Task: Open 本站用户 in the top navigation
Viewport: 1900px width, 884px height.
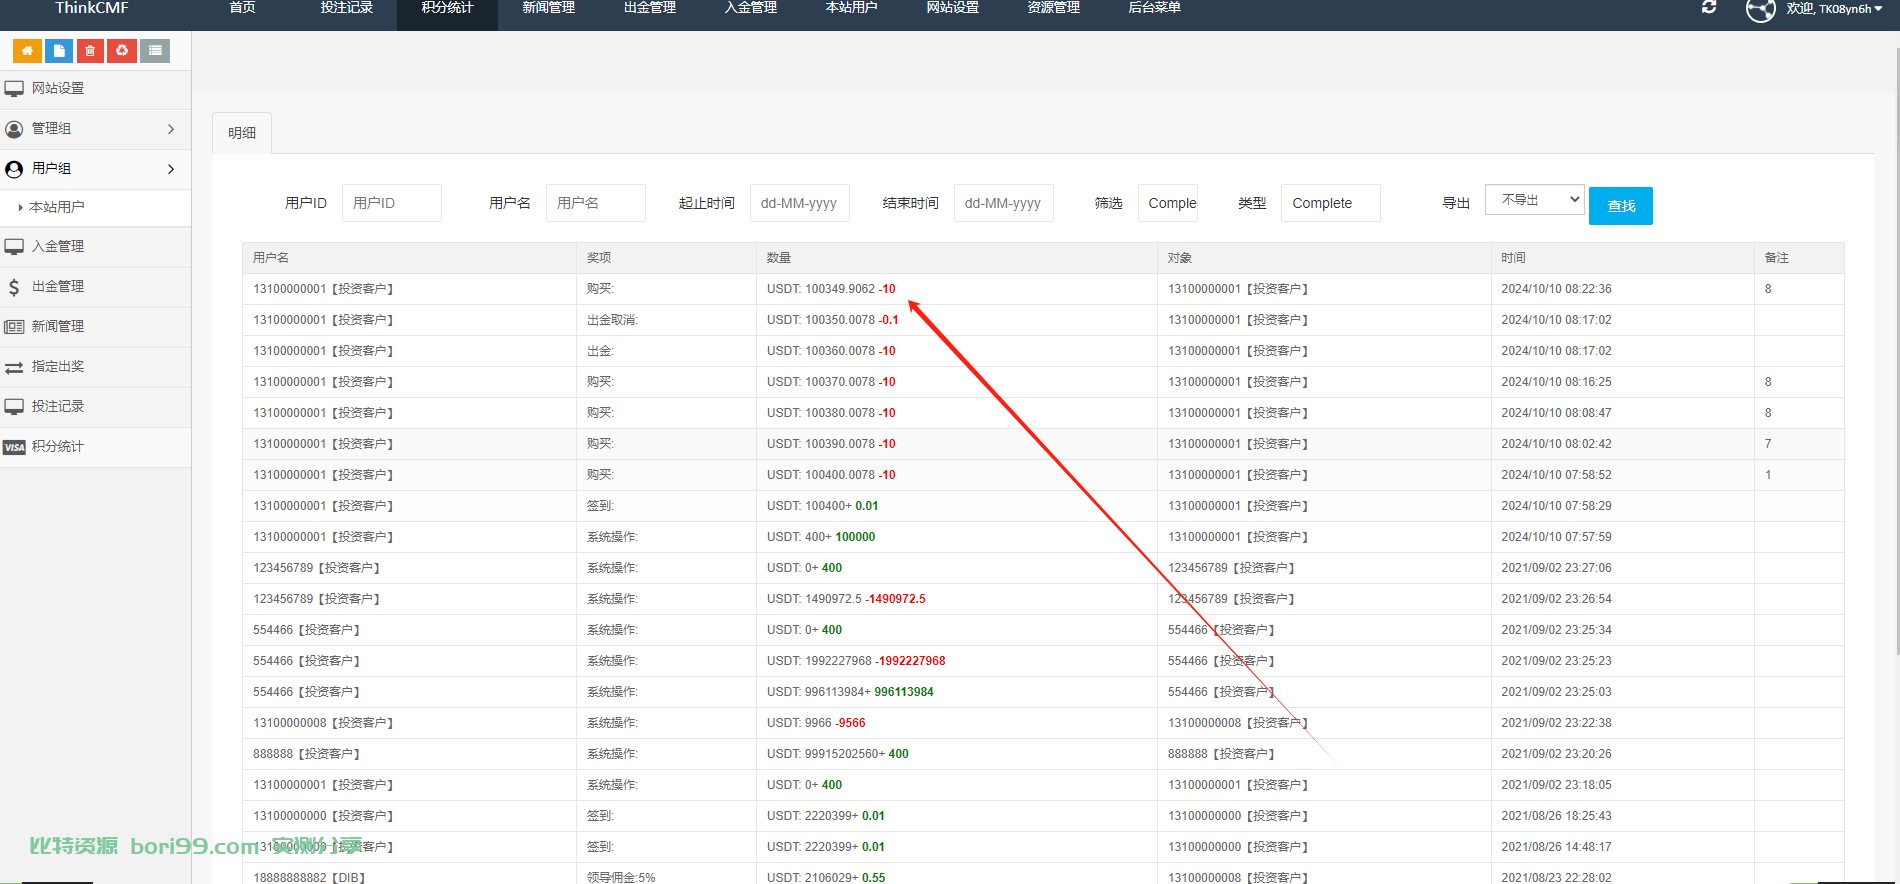Action: coord(851,8)
